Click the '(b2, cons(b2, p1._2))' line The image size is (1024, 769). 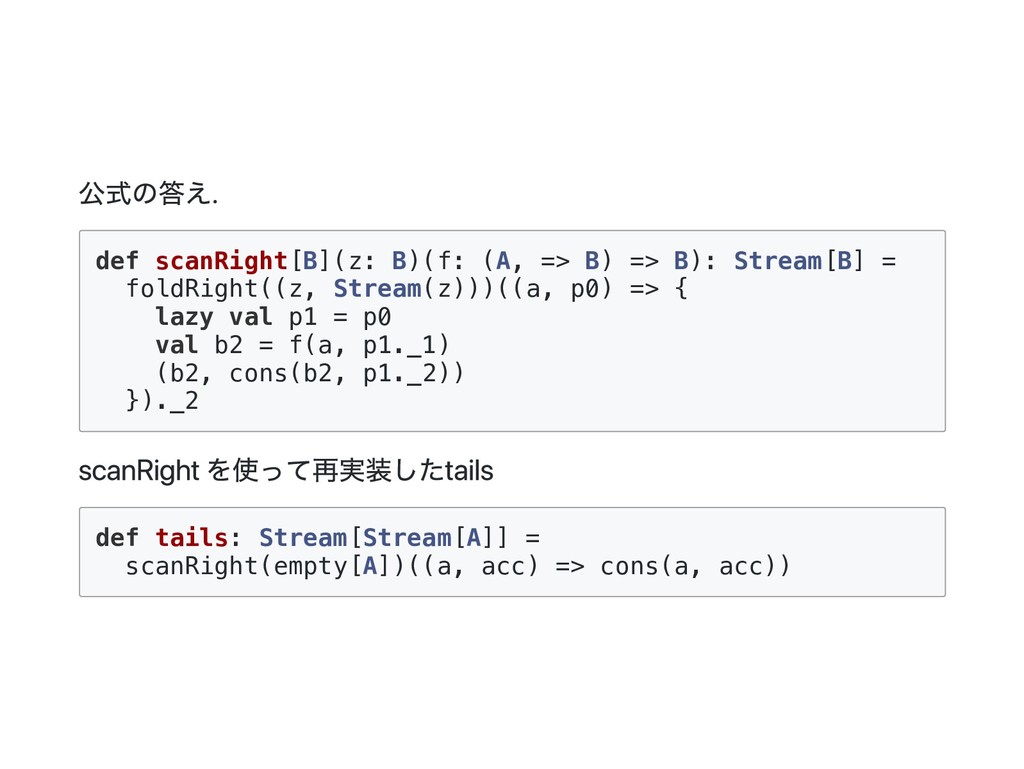tap(309, 374)
